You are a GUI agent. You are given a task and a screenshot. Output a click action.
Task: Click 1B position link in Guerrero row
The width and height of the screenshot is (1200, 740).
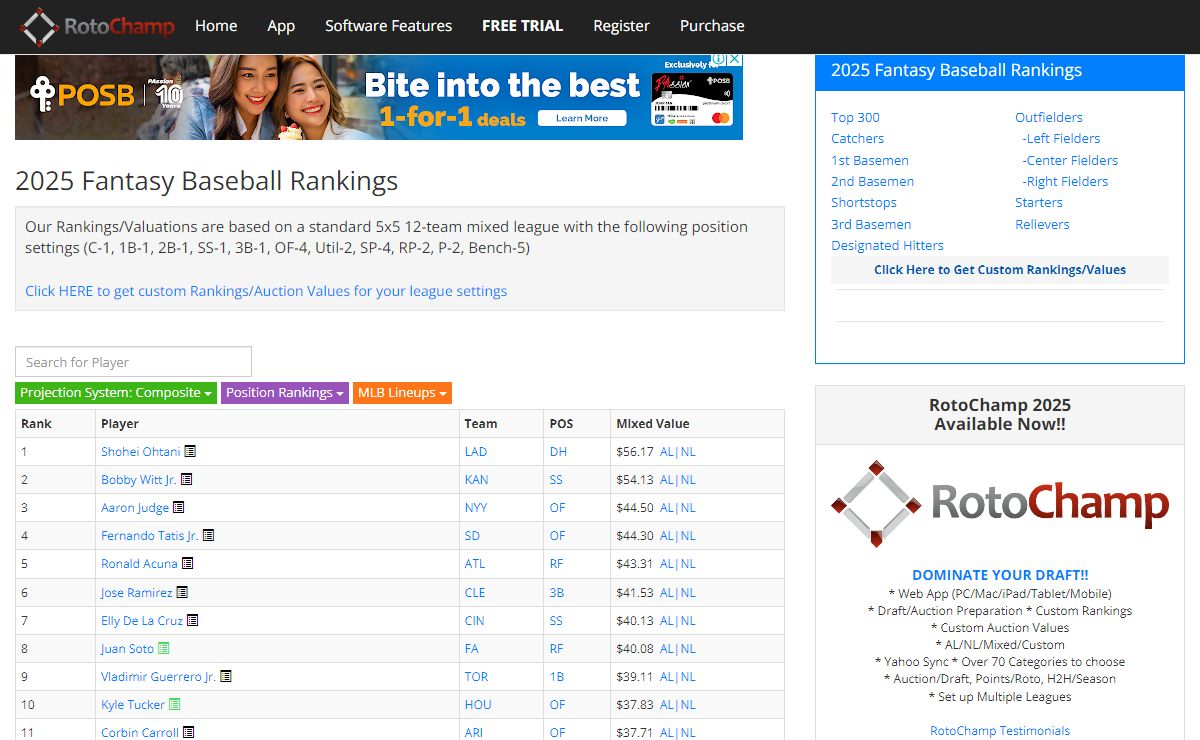point(557,677)
